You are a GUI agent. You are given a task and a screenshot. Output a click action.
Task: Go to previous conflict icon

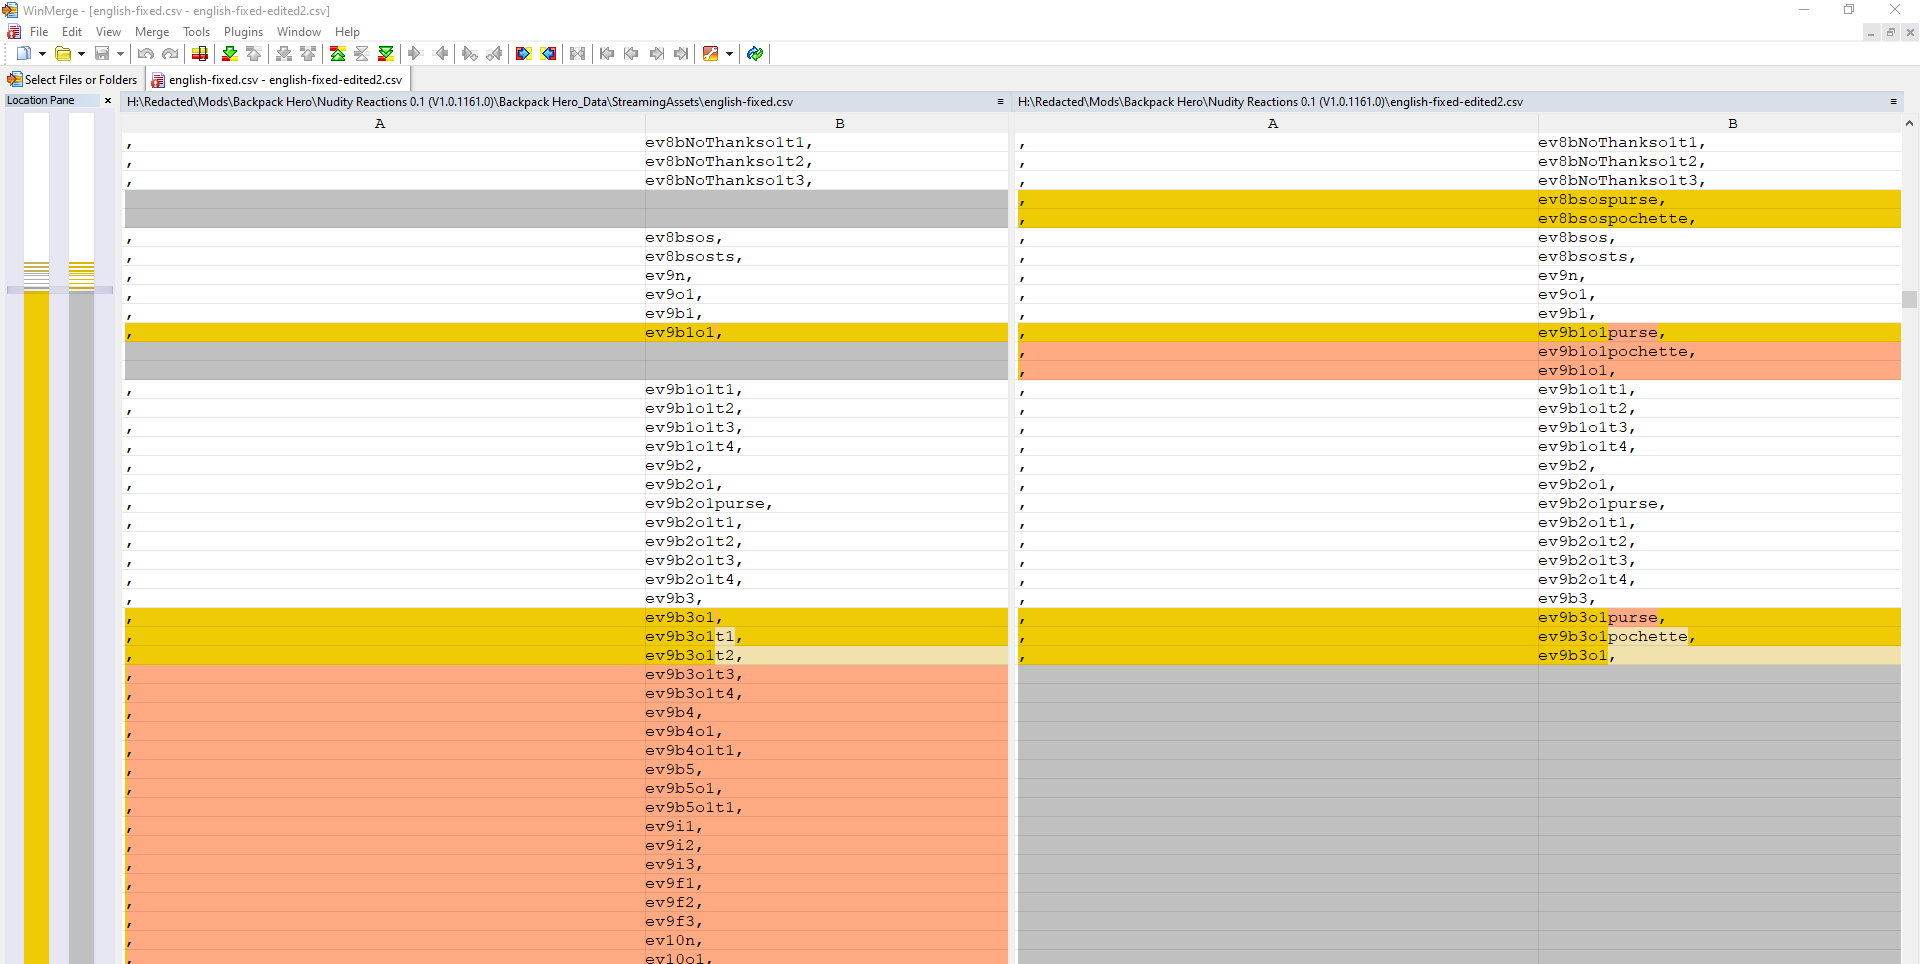(x=308, y=53)
